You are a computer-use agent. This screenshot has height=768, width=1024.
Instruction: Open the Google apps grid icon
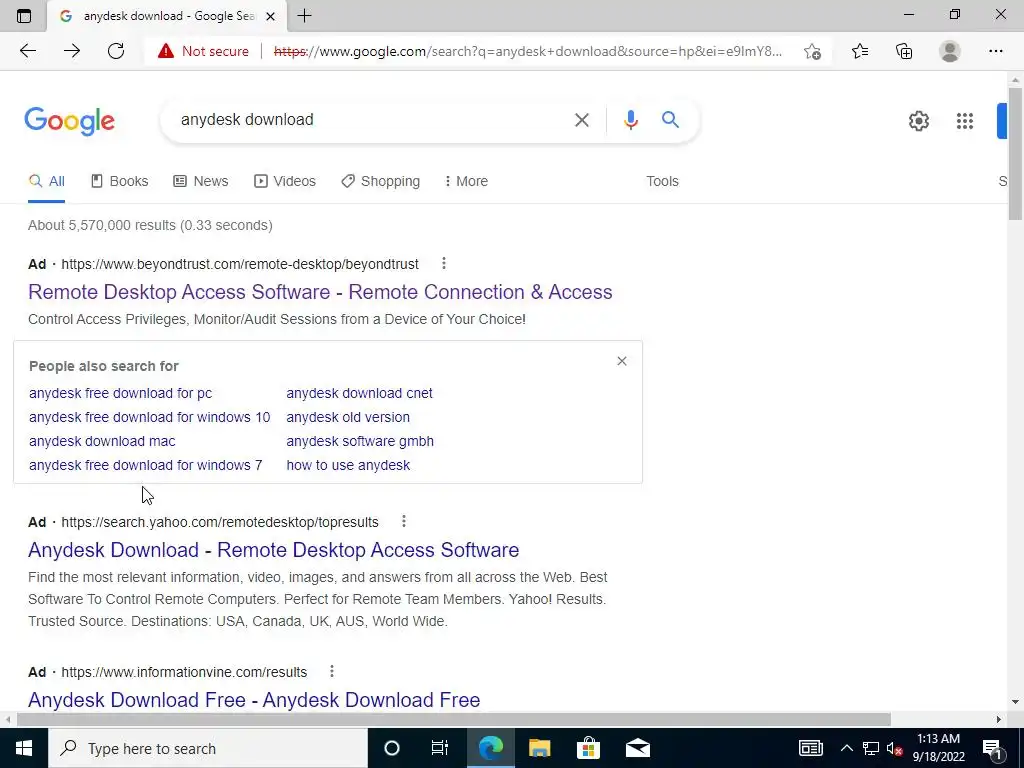(965, 121)
